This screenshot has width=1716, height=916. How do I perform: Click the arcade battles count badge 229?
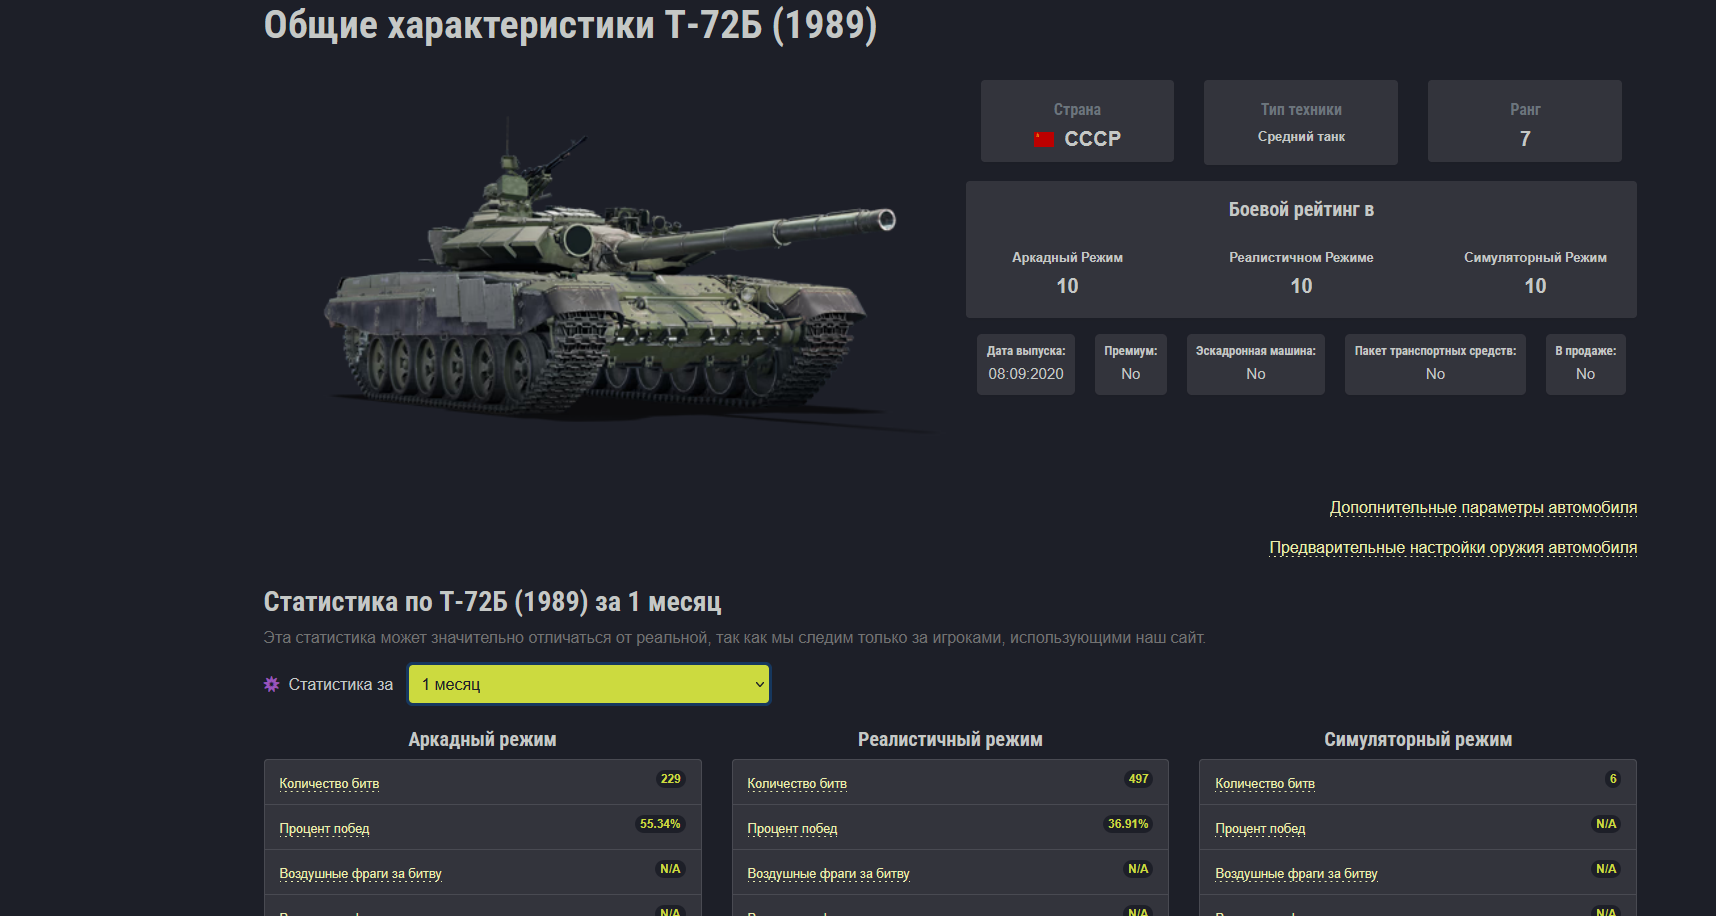[670, 779]
